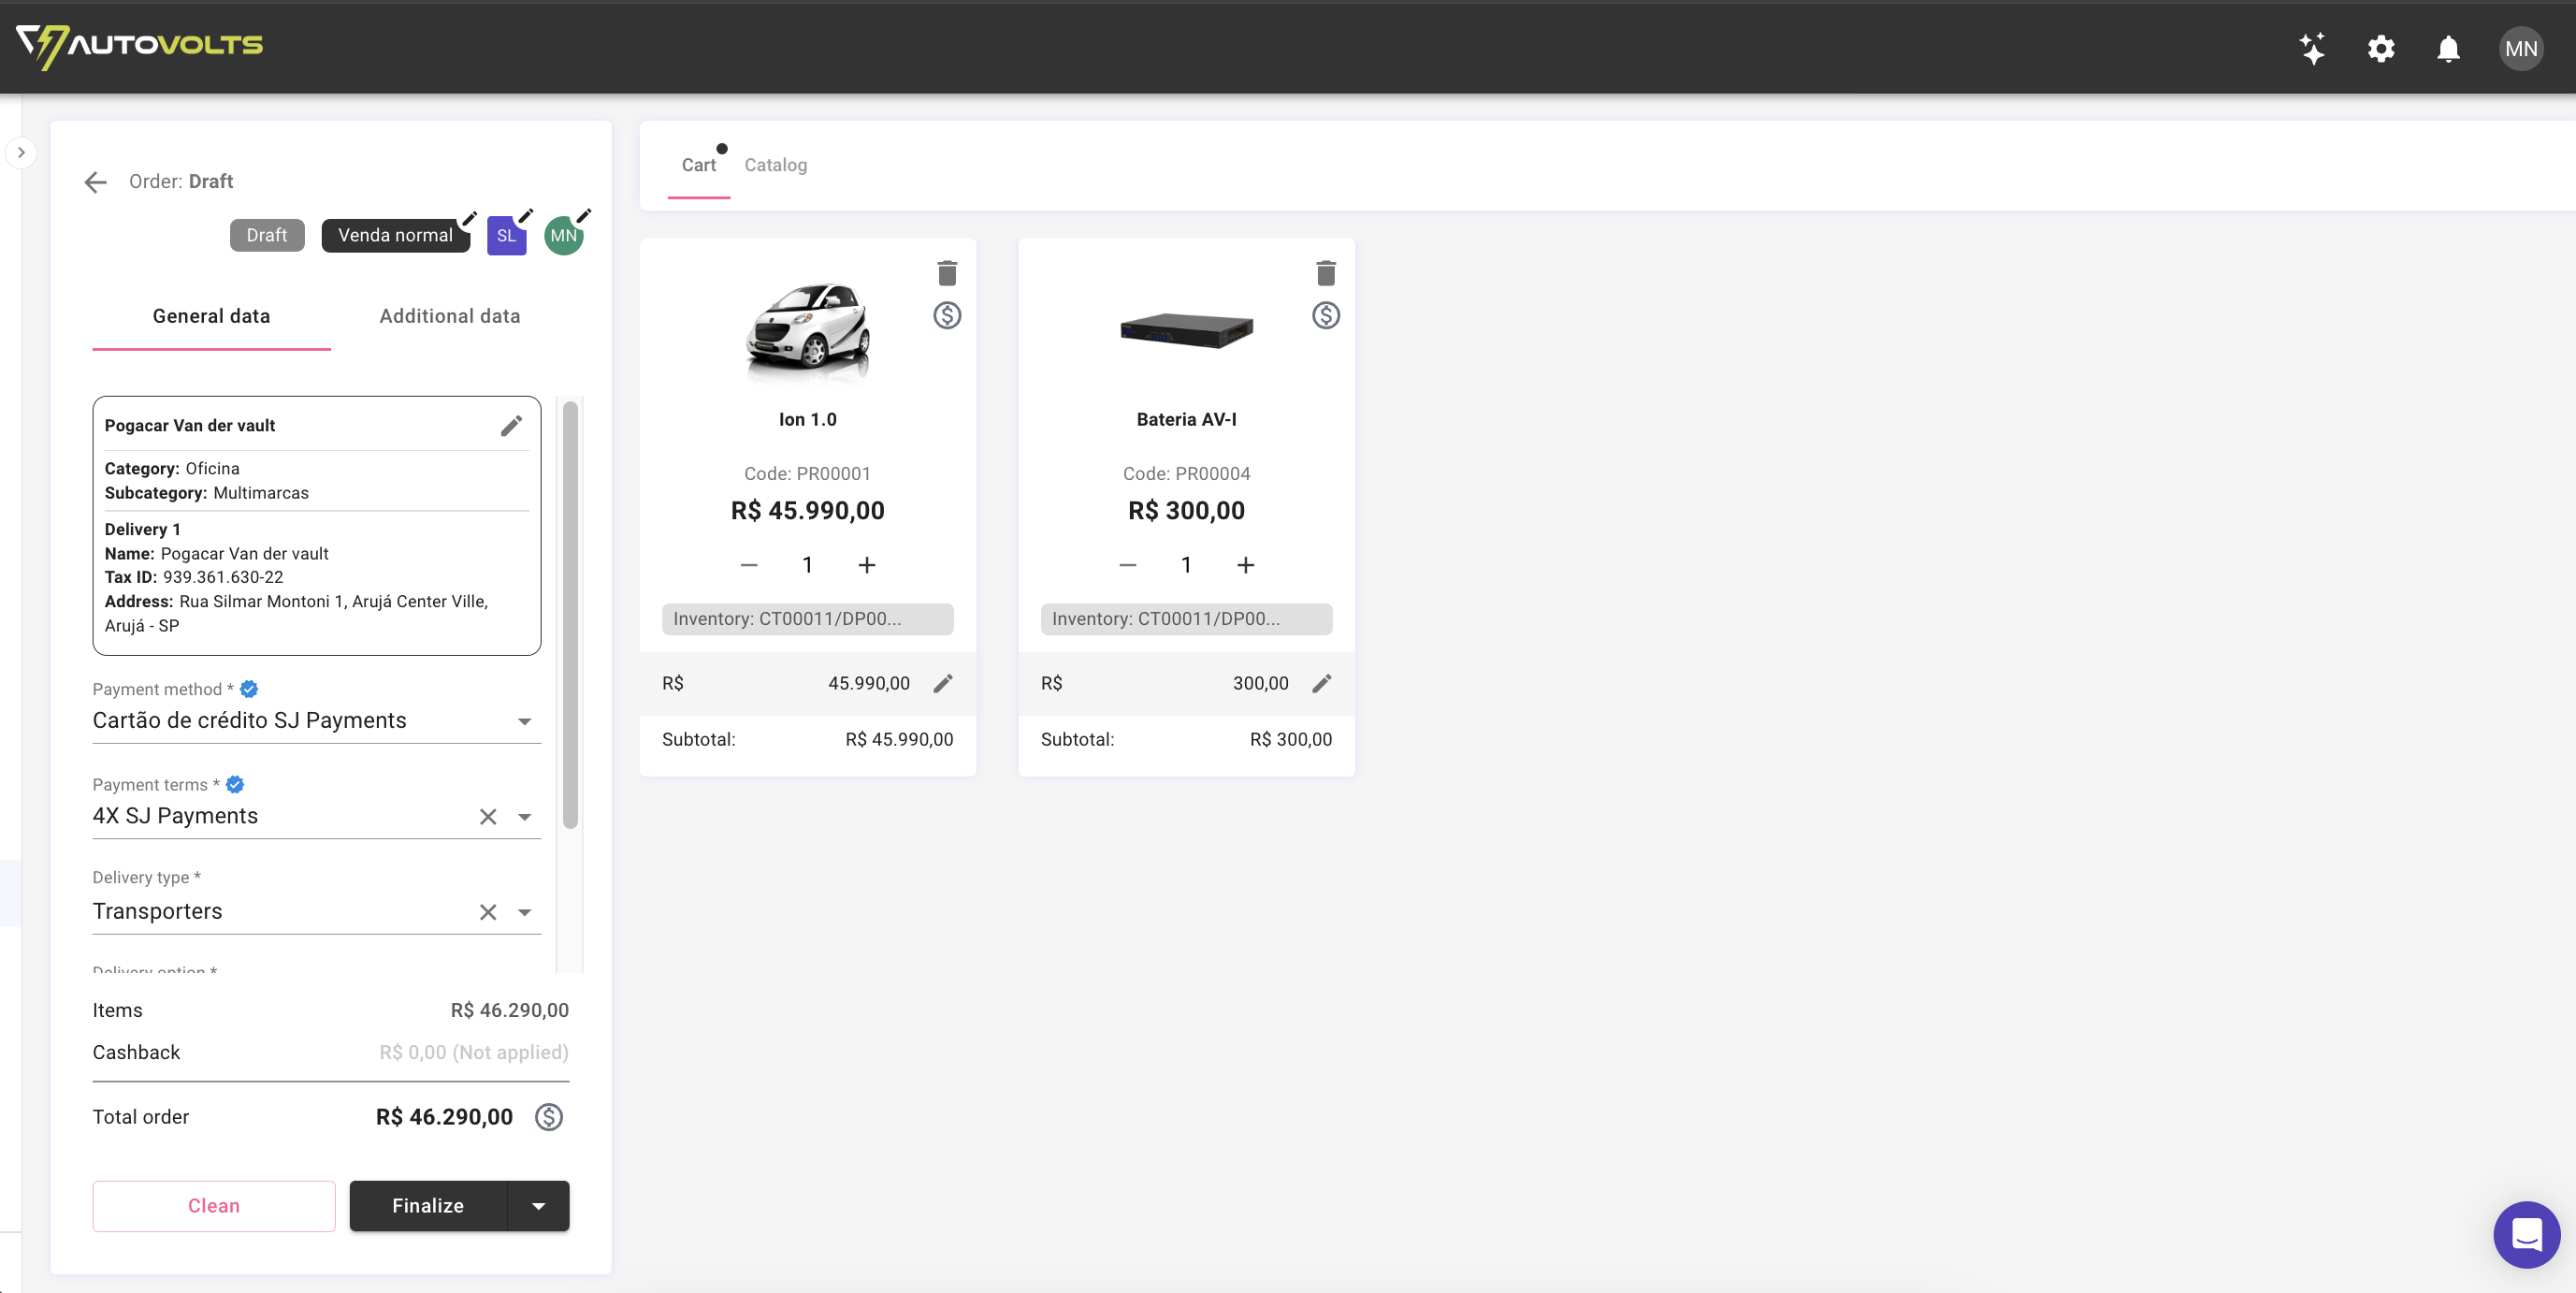Switch to the Catalog tab
This screenshot has height=1293, width=2576.
tap(776, 164)
